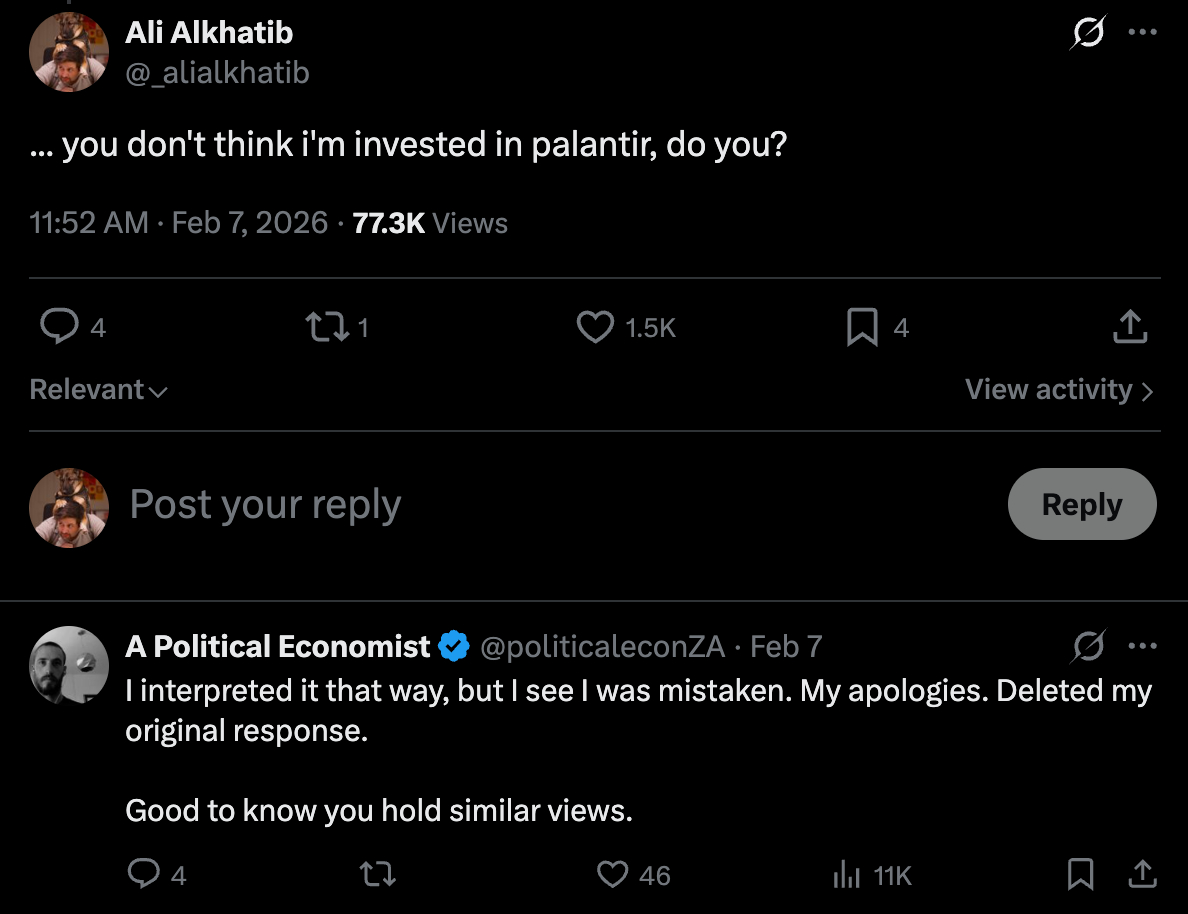This screenshot has height=914, width=1188.
Task: Open A Political Economist profile name
Action: (x=278, y=647)
